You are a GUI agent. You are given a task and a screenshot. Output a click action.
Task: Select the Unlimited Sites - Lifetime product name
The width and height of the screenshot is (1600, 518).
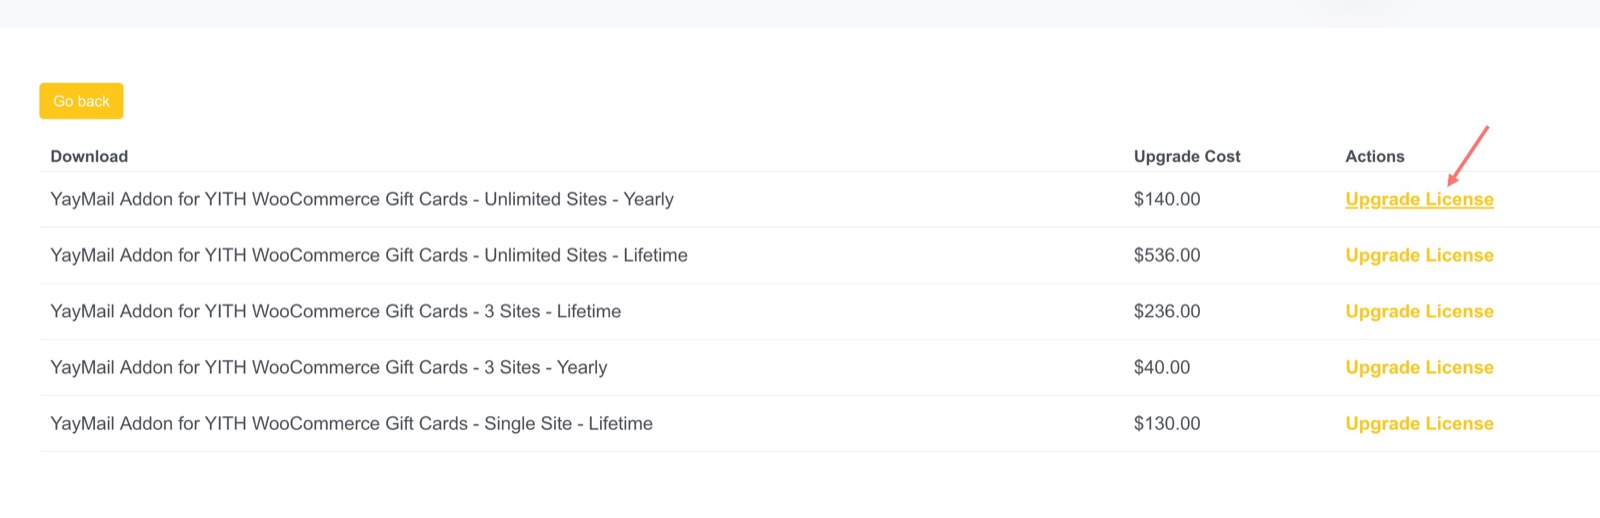click(369, 255)
